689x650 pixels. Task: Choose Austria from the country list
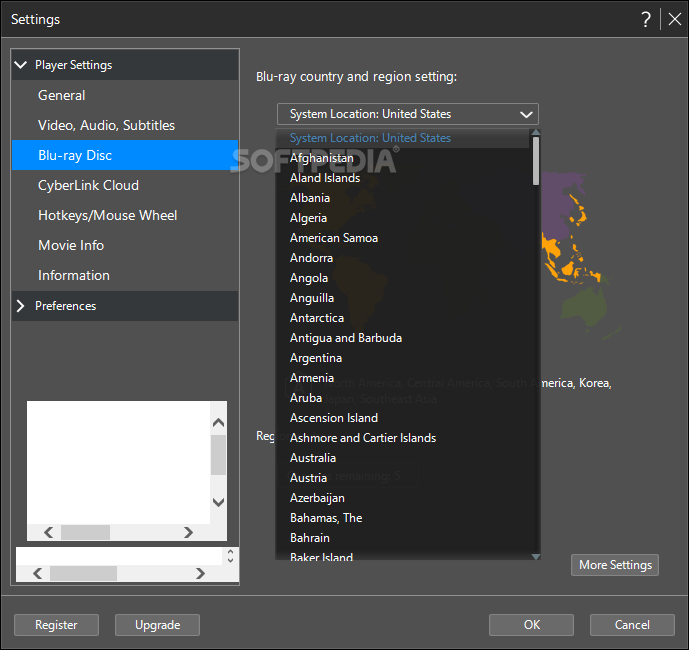tap(403, 478)
